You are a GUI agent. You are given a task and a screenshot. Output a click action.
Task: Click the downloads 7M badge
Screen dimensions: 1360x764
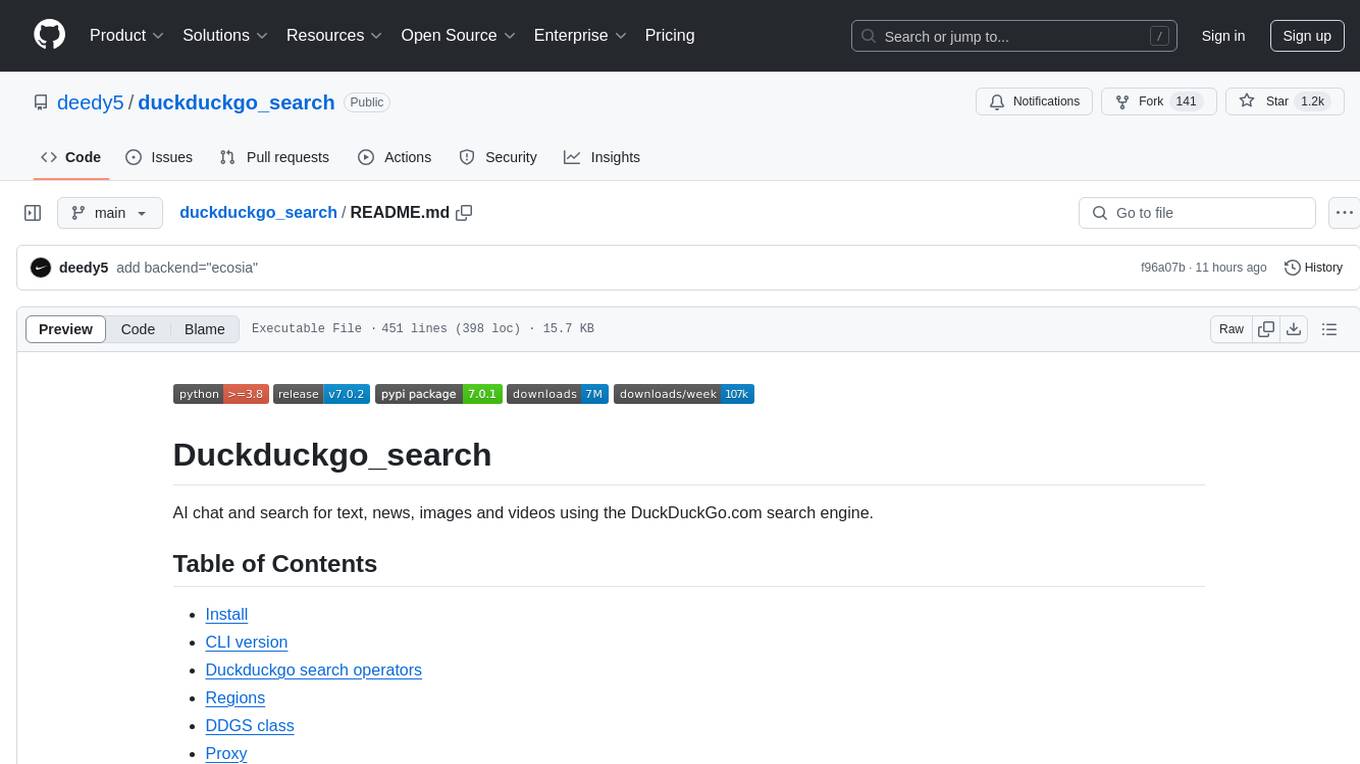coord(558,394)
